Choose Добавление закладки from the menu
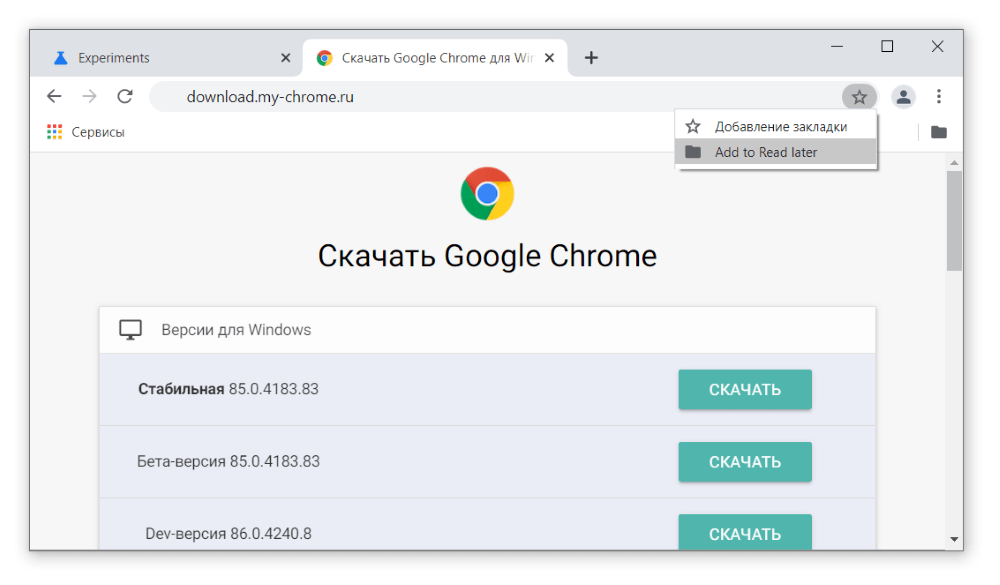The image size is (1000, 585). 776,126
